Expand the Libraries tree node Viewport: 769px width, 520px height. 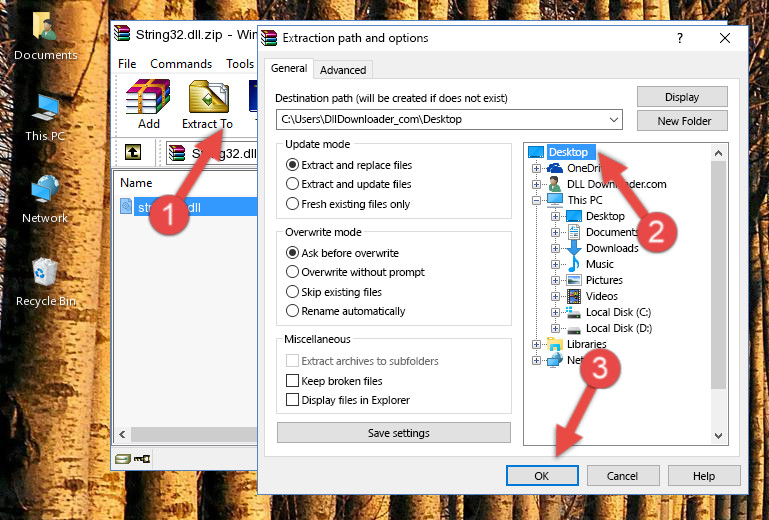click(536, 344)
